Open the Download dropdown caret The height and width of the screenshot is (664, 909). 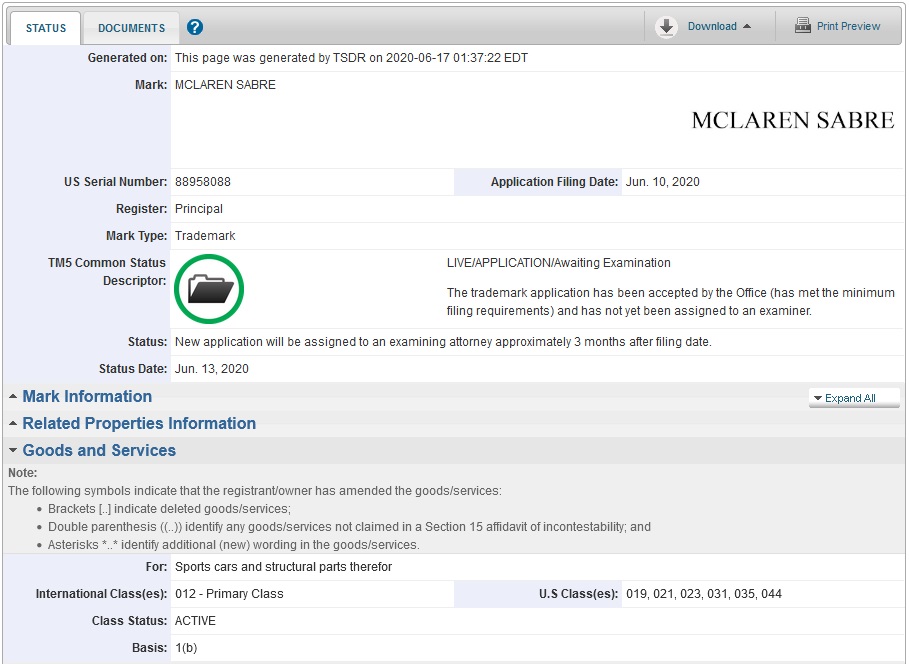coord(747,27)
